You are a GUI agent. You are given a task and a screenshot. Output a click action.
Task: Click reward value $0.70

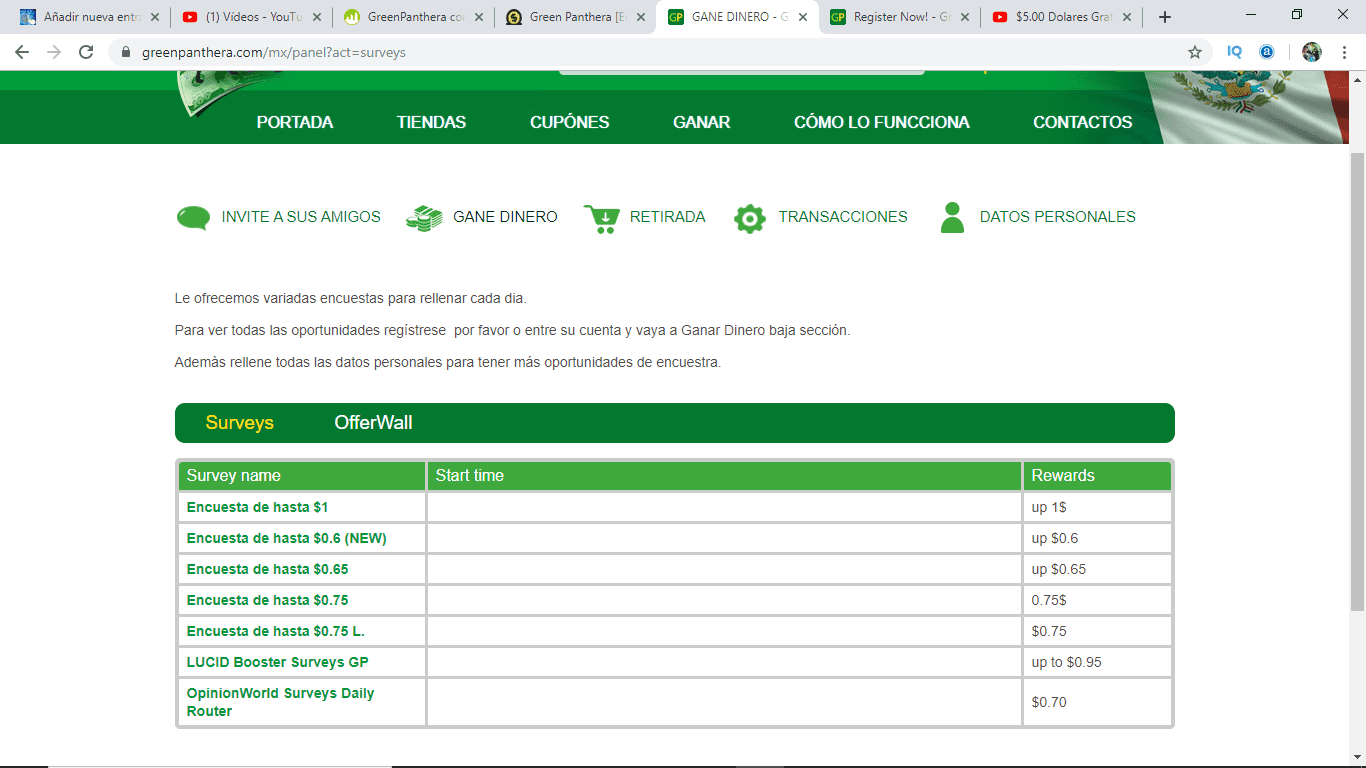1049,702
